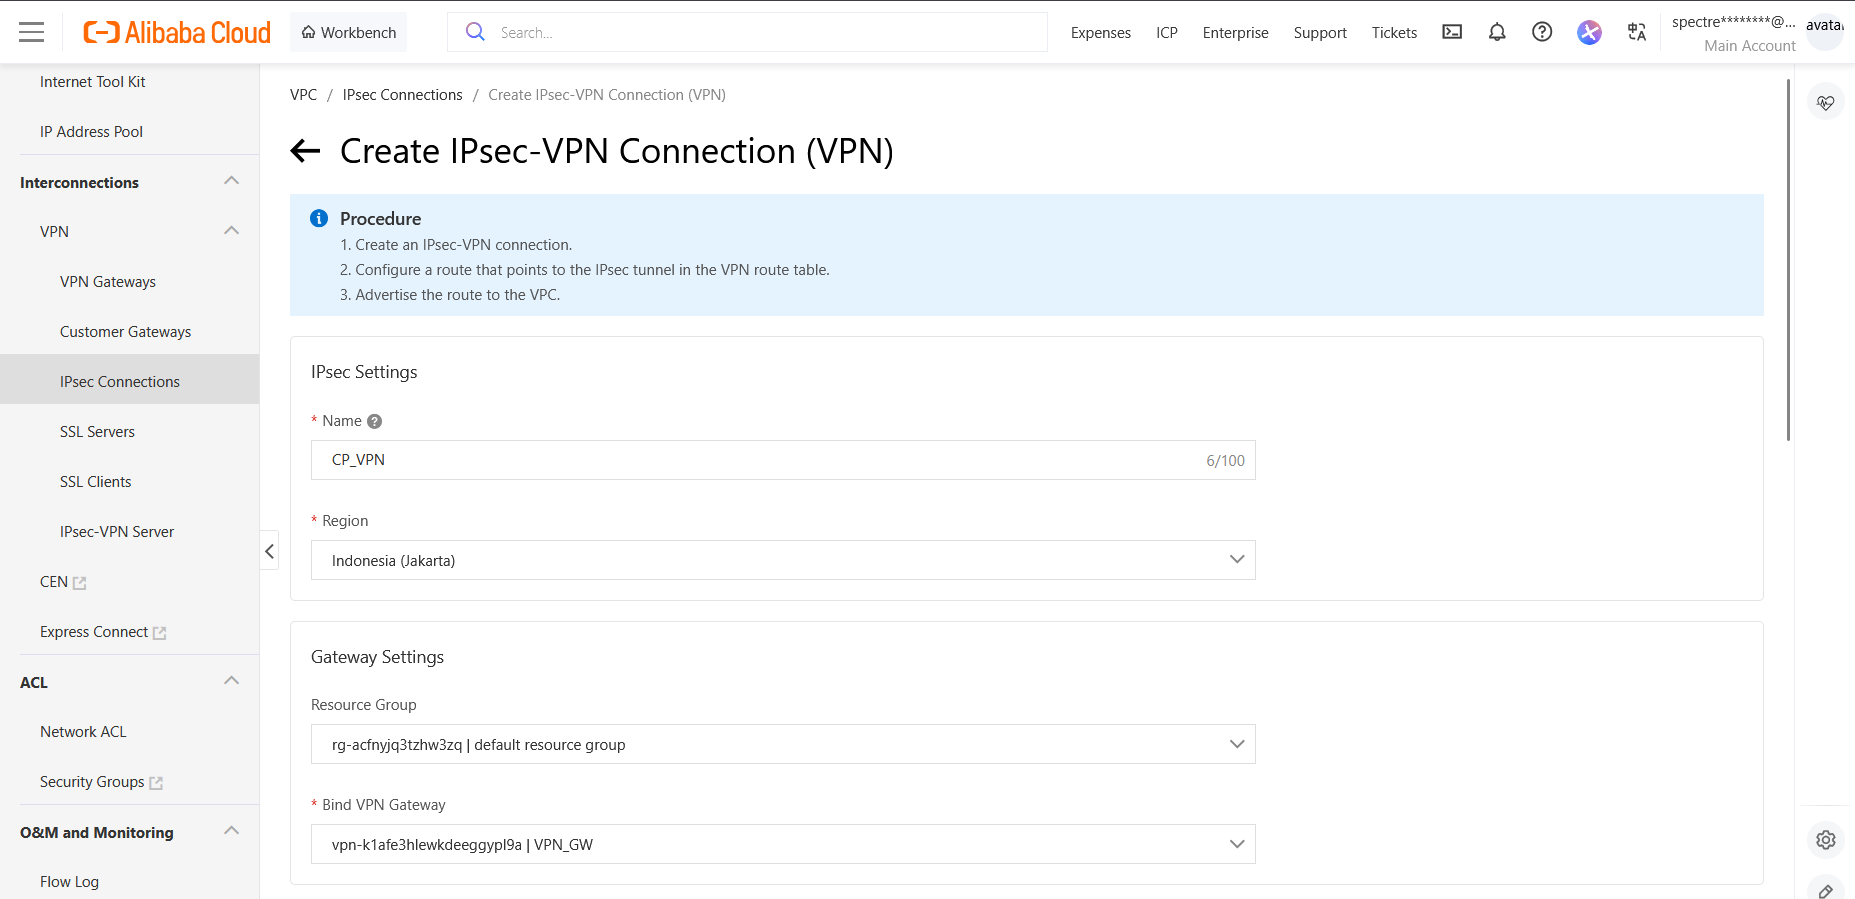Image resolution: width=1855 pixels, height=899 pixels.
Task: Open the notifications bell
Action: (1497, 32)
